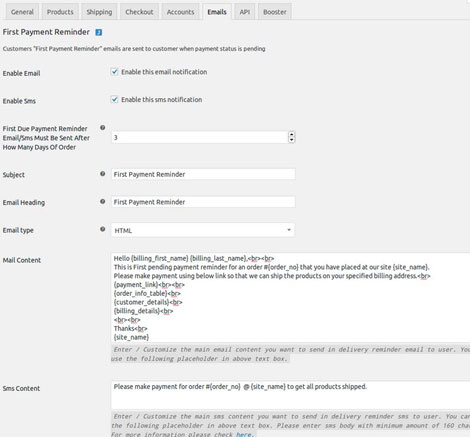Open the 'here' link for sms information

pos(243,434)
